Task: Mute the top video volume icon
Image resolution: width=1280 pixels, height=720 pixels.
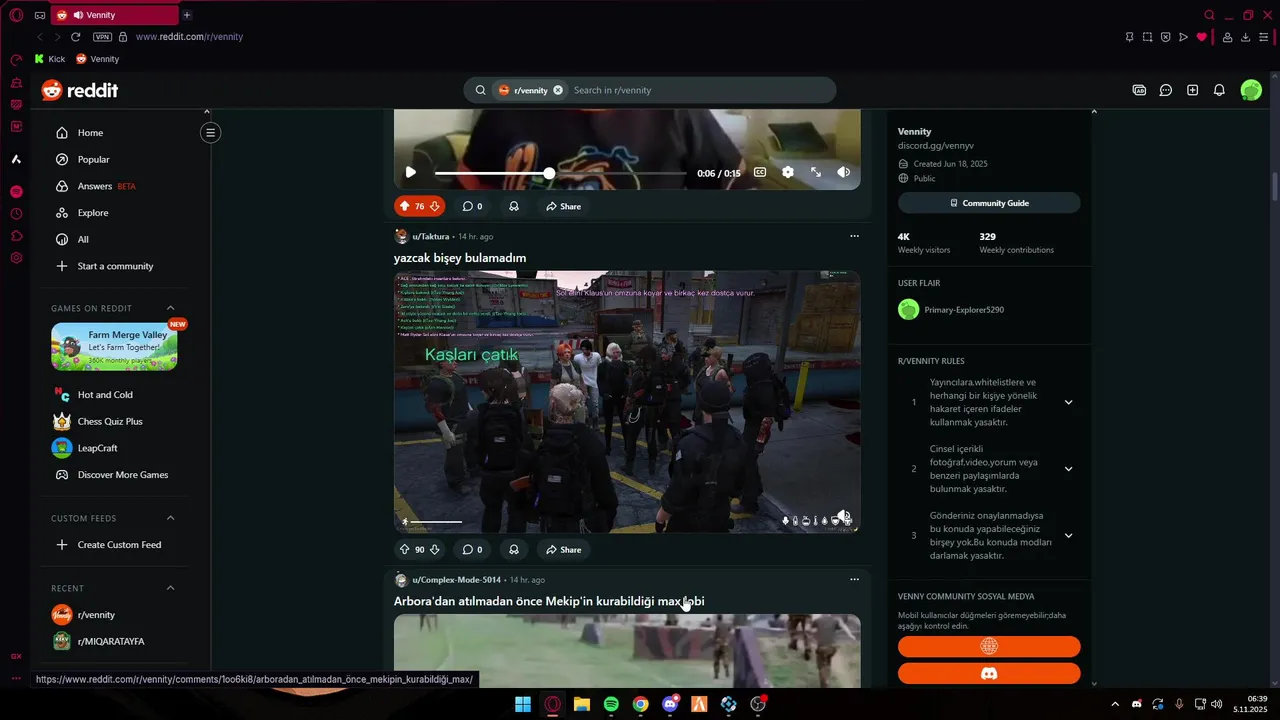Action: [x=843, y=172]
